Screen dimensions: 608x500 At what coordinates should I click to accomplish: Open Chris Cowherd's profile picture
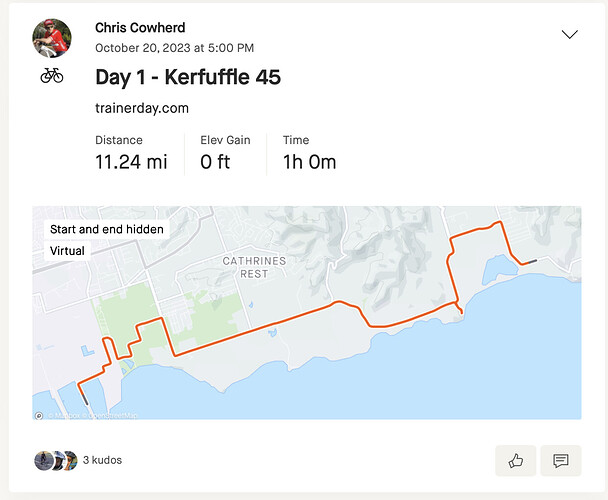(52, 38)
